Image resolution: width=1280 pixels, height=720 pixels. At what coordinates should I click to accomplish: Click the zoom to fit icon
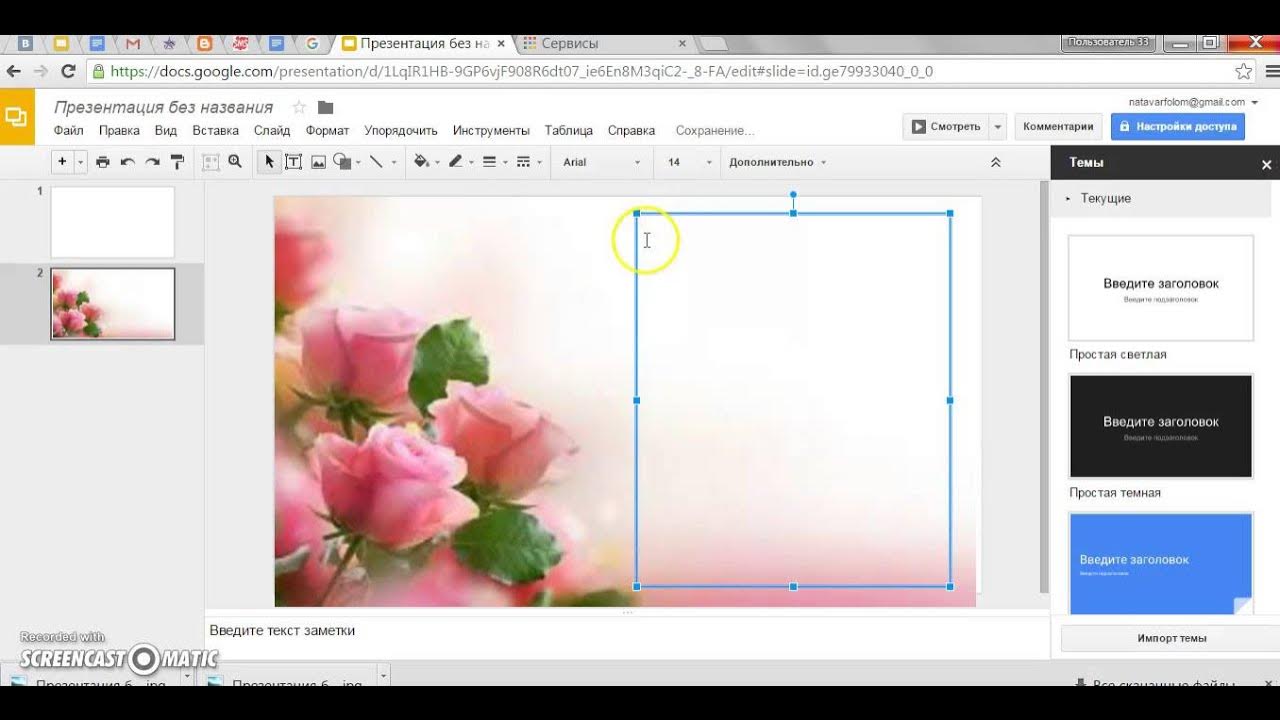point(211,162)
